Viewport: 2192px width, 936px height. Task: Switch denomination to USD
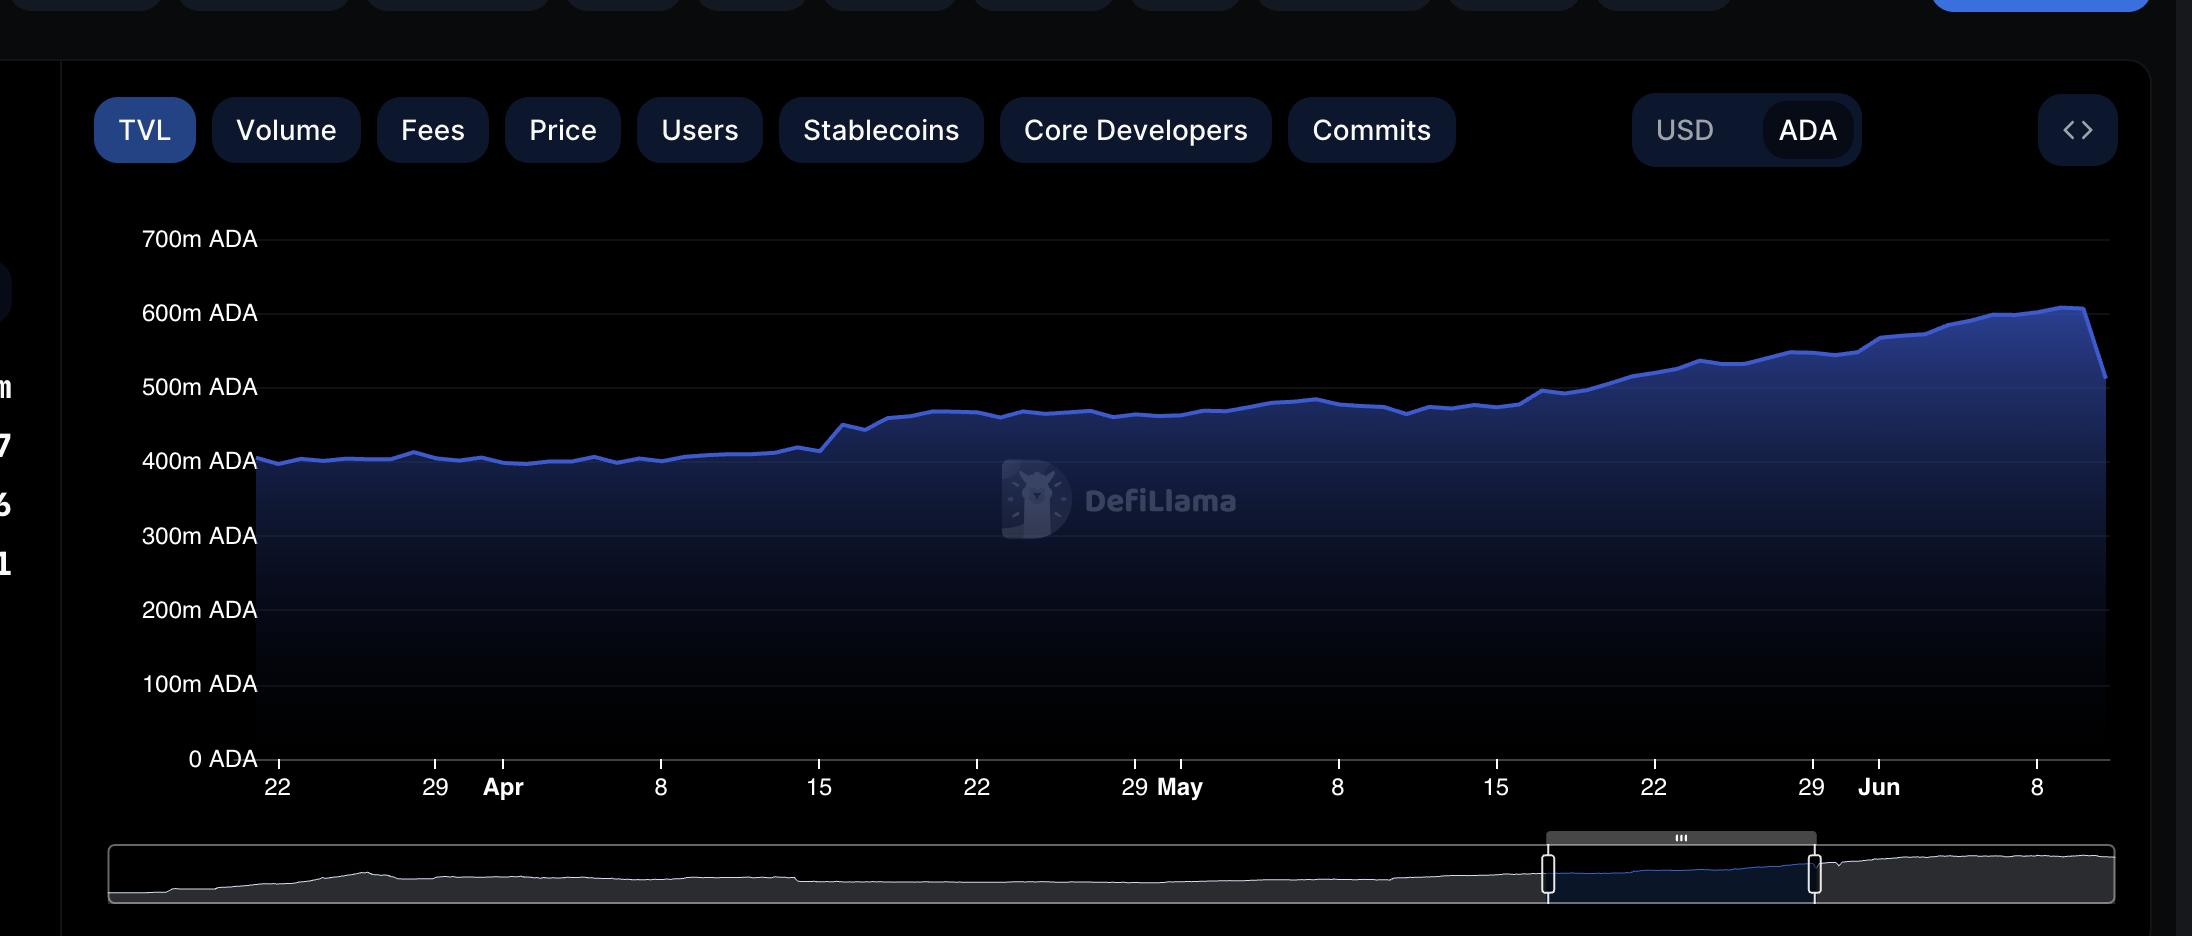point(1684,130)
